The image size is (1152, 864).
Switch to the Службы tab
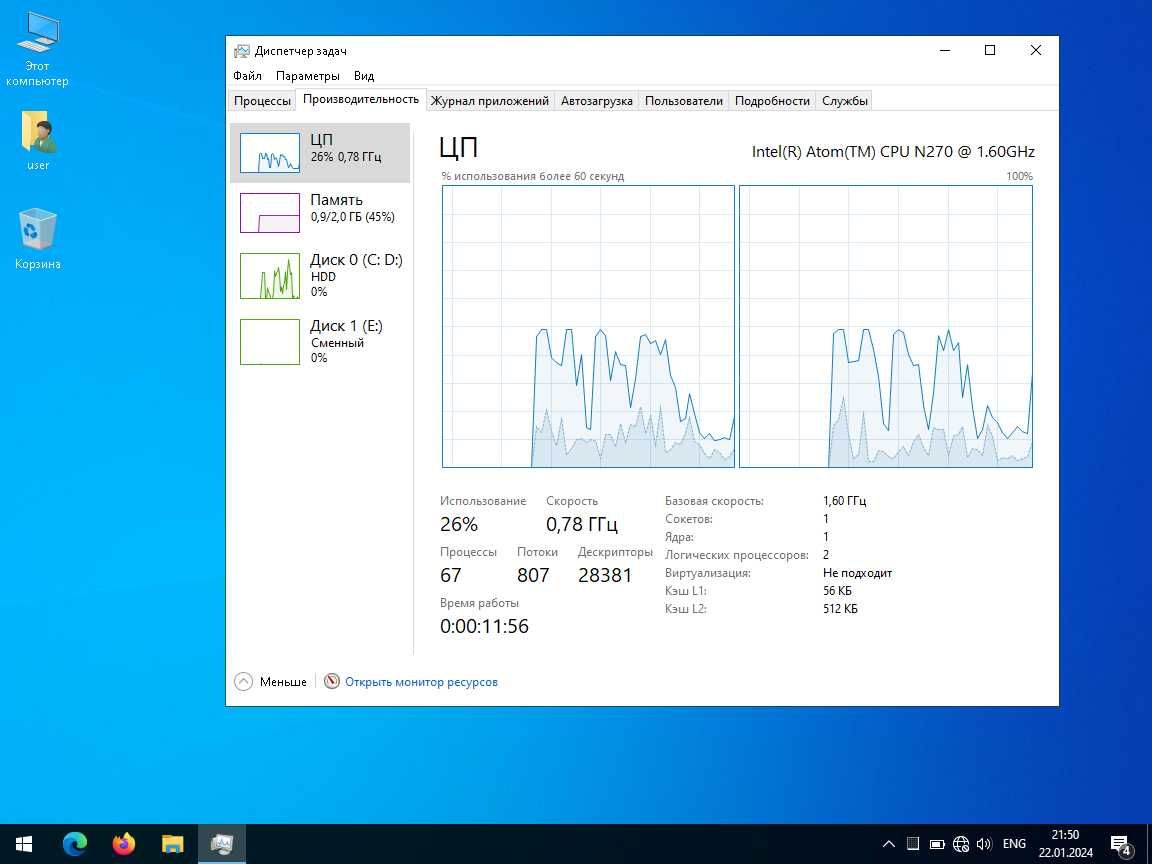844,101
